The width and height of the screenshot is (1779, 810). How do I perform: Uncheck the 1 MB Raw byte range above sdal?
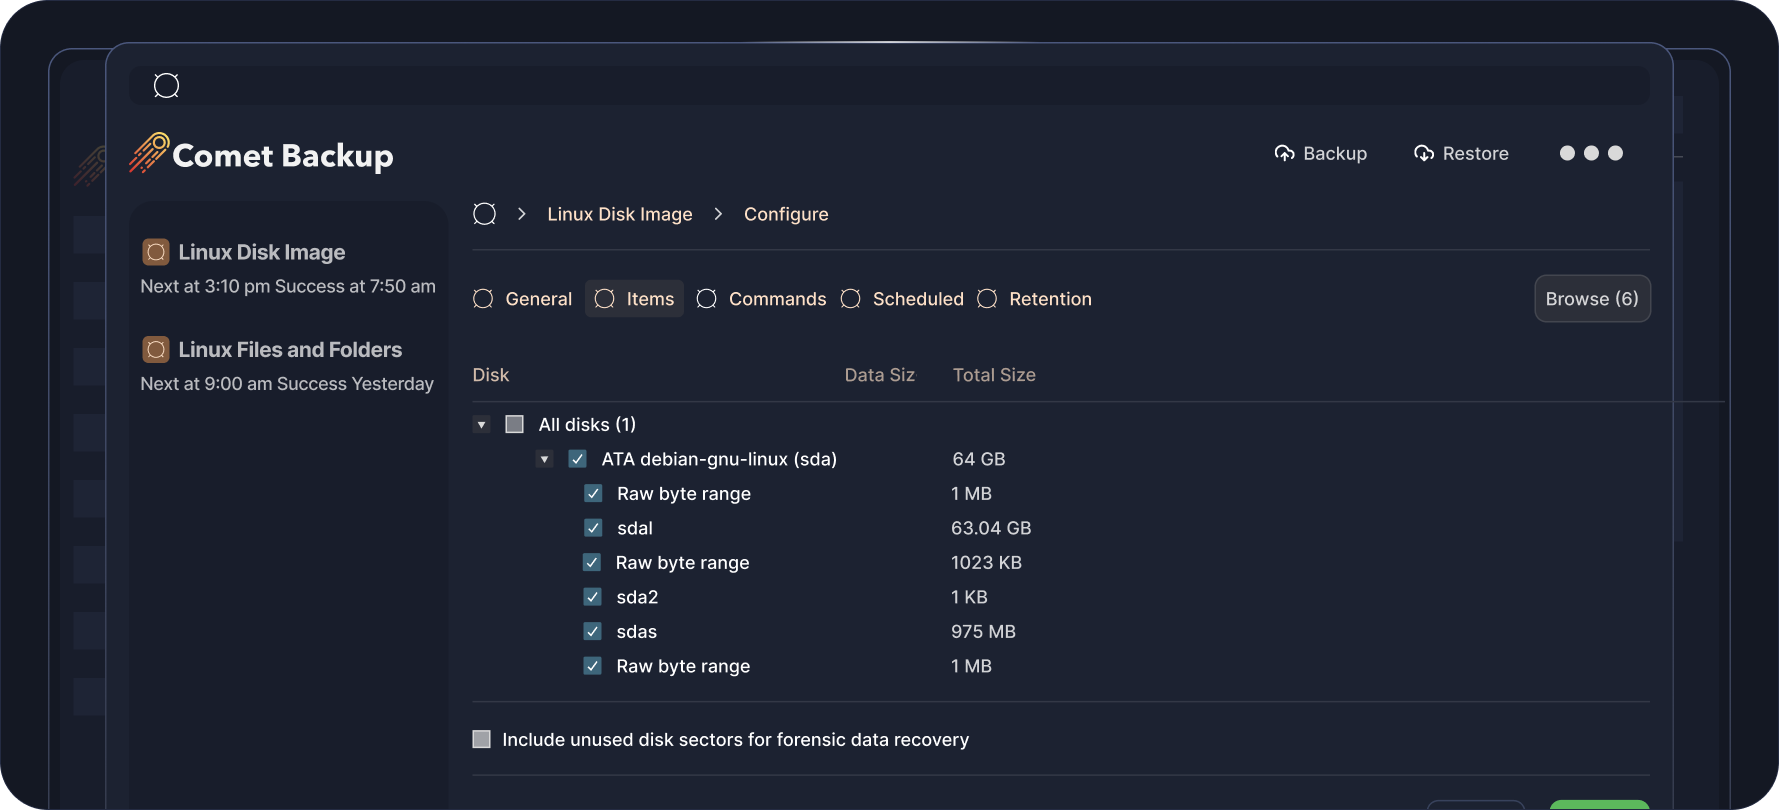pos(593,493)
